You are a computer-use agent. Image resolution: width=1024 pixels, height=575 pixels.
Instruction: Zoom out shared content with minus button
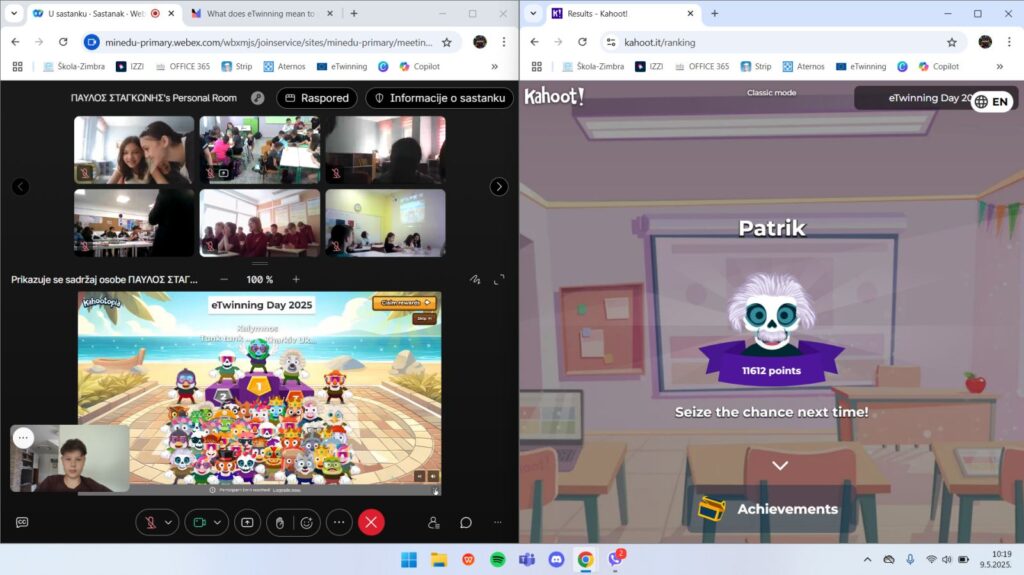click(224, 279)
